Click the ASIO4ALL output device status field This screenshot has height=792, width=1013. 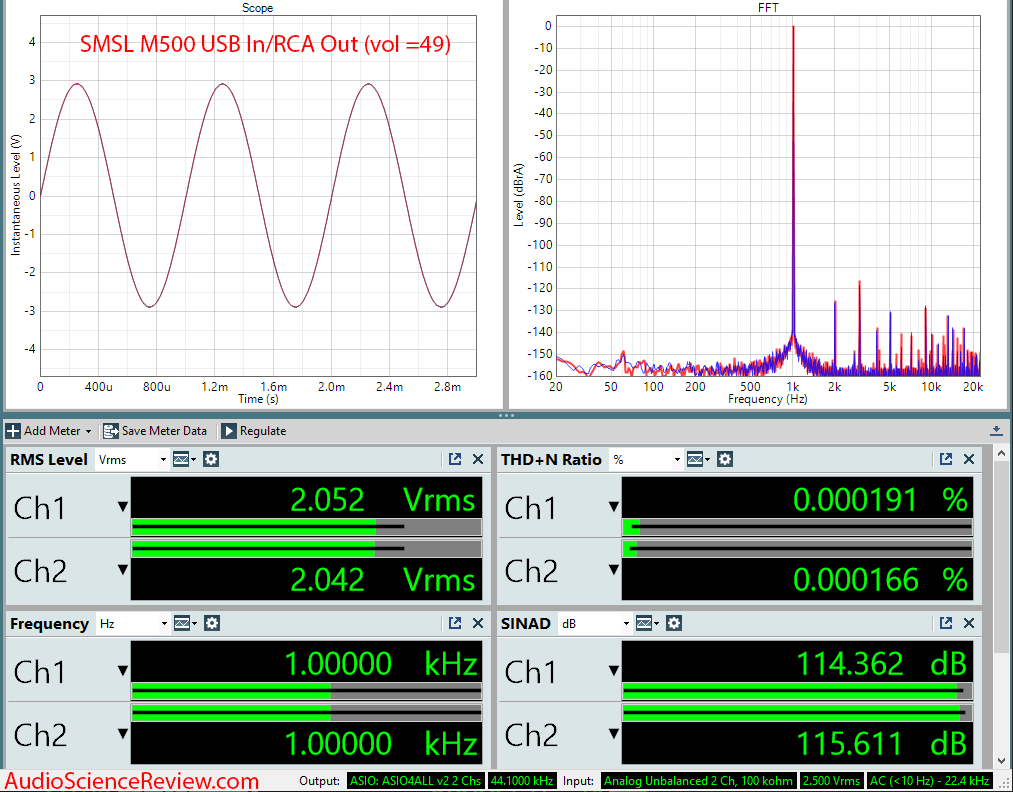[x=415, y=780]
